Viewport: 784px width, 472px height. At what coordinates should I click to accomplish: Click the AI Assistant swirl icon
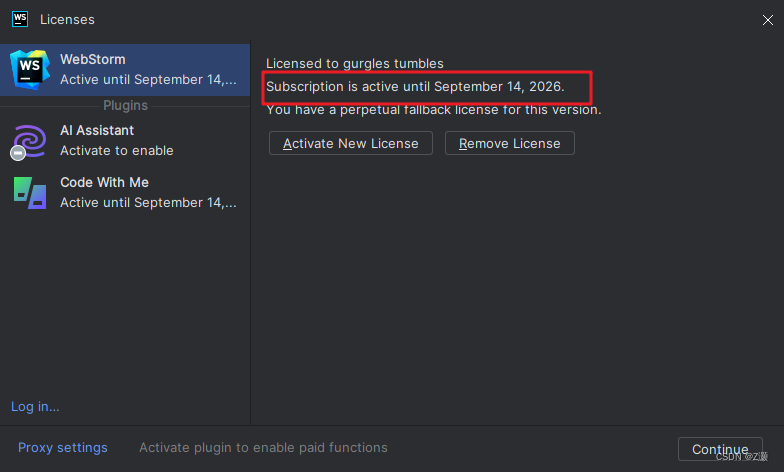click(x=30, y=140)
